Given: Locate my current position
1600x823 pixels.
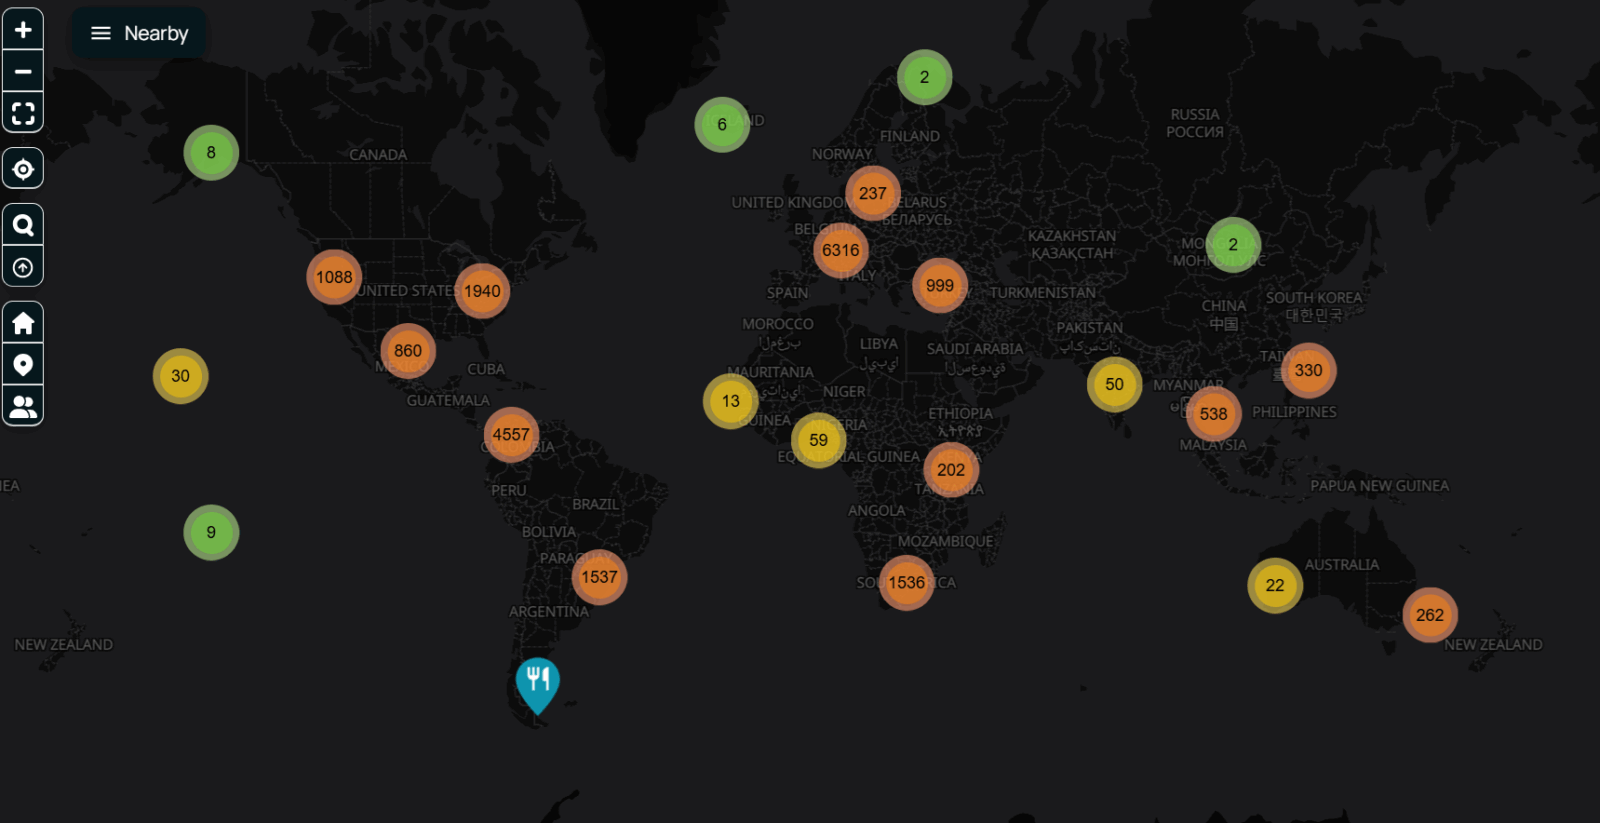Looking at the screenshot, I should pos(23,169).
